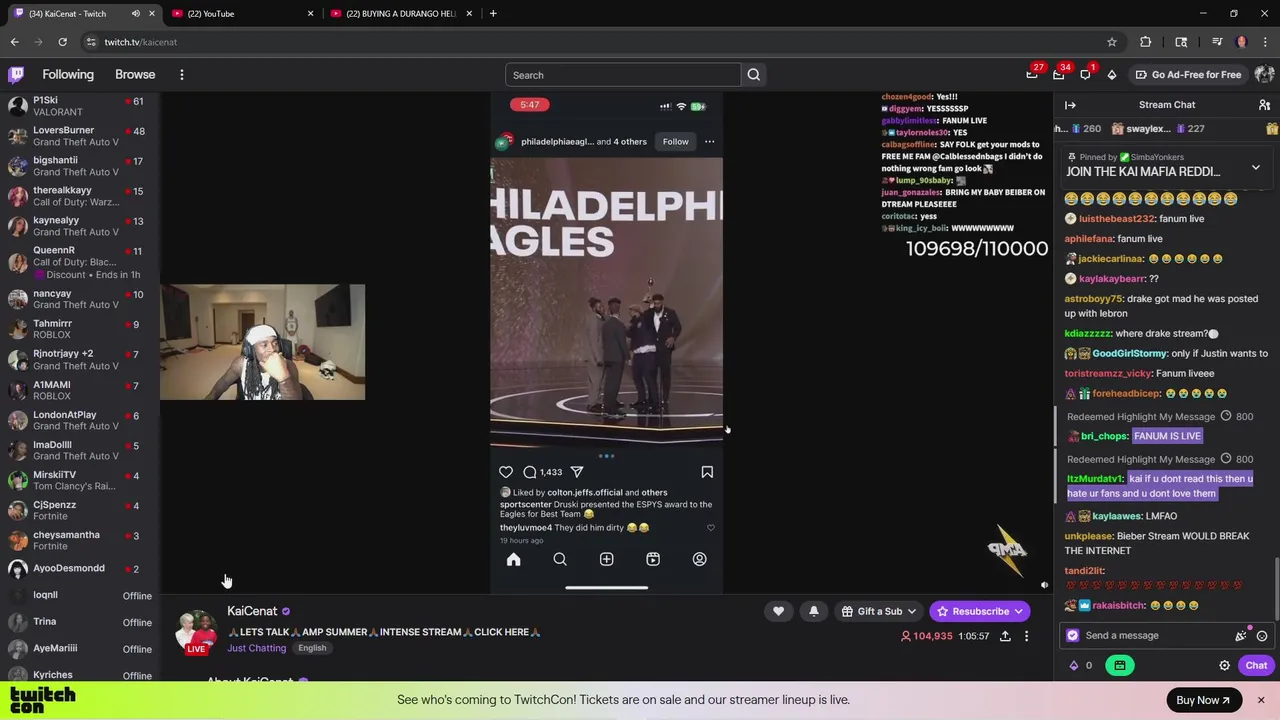The height and width of the screenshot is (720, 1280).
Task: Click the Go Ad-Free for Free button
Action: pyautogui.click(x=1188, y=75)
